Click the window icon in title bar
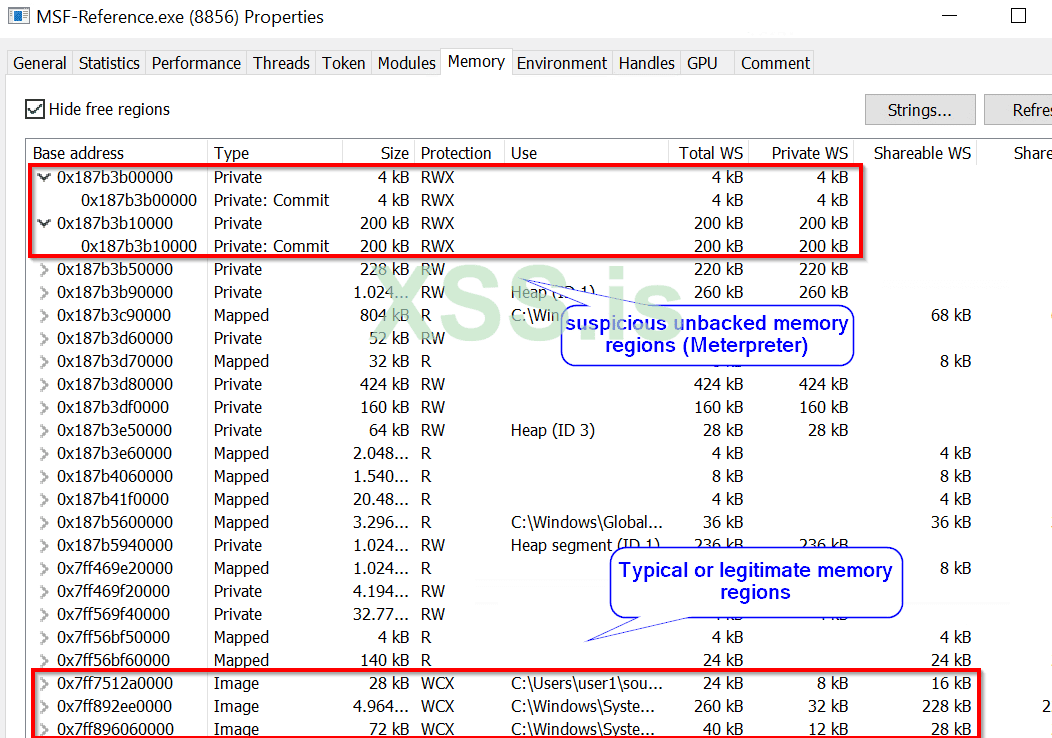The height and width of the screenshot is (738, 1052). coord(18,17)
